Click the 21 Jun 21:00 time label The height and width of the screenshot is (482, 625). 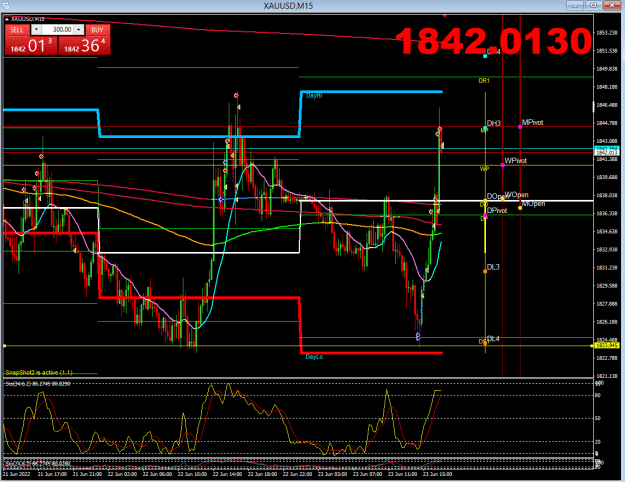tap(87, 474)
